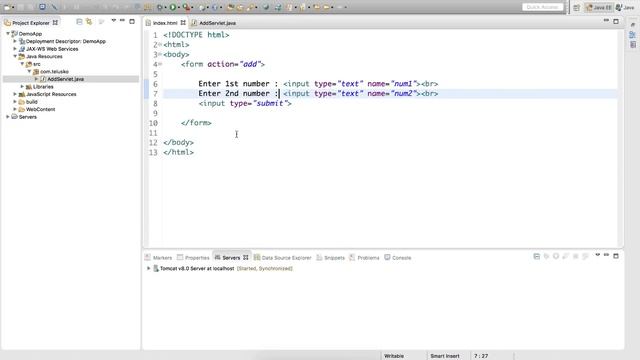Maximize the Servers bottom panel
The image size is (640, 360).
click(x=616, y=256)
